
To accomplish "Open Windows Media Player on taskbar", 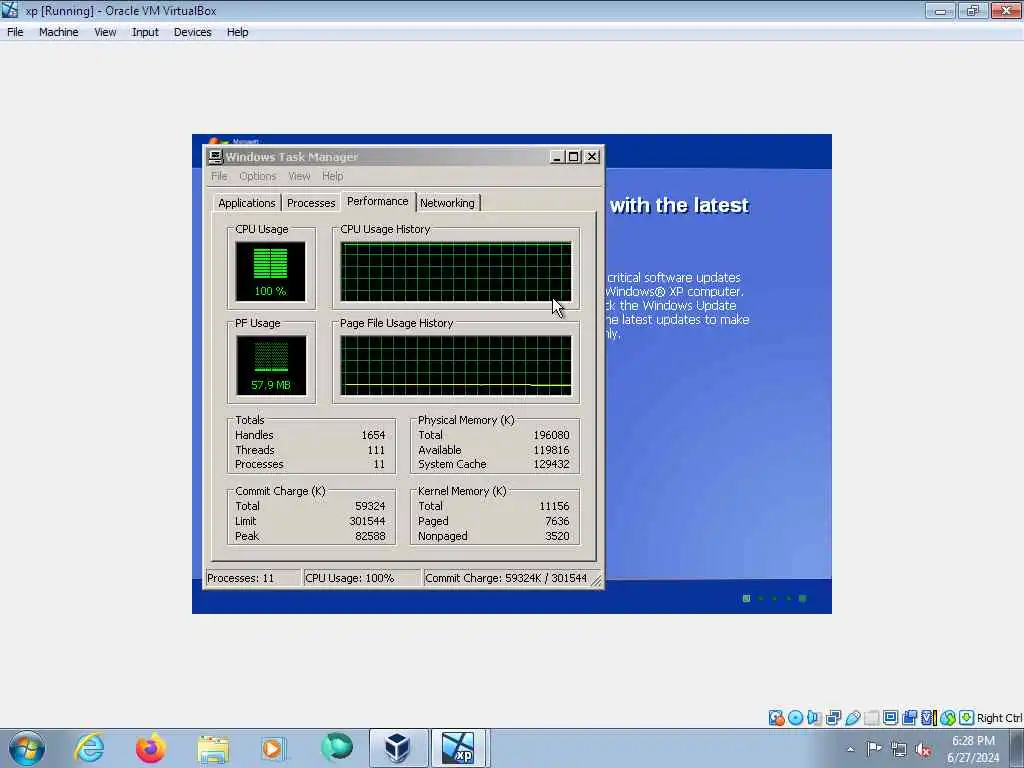I will click(272, 748).
